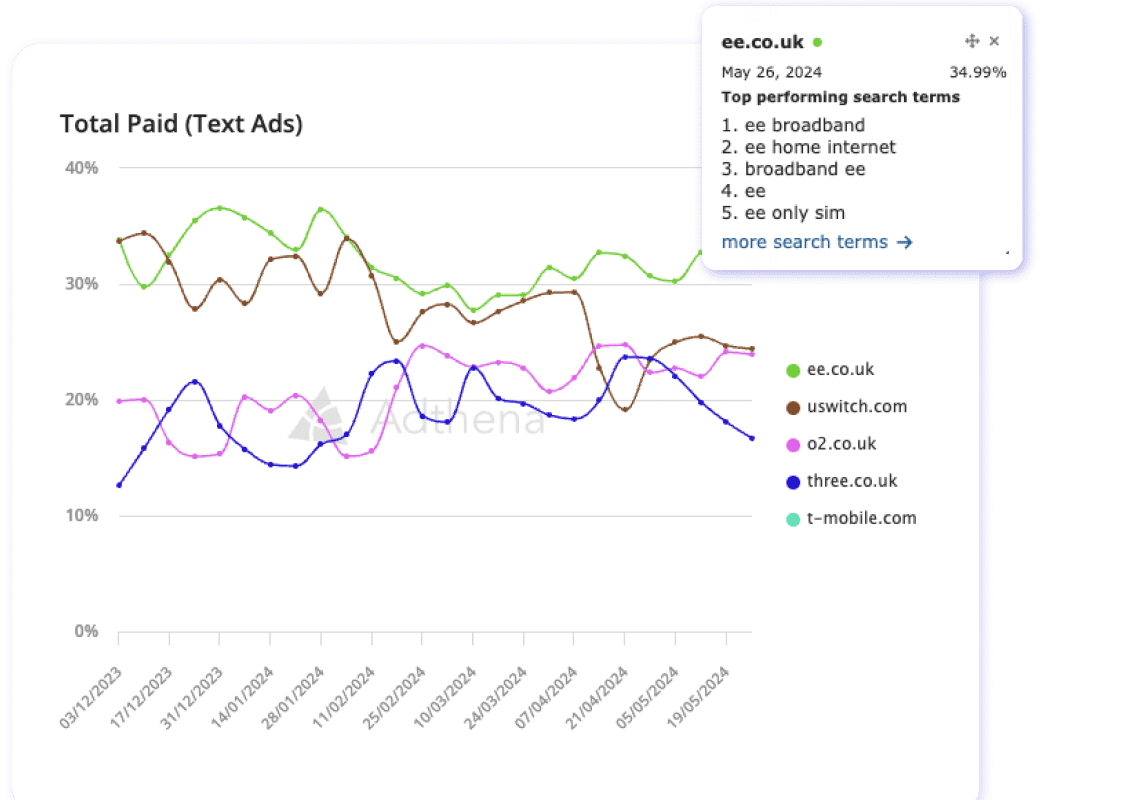This screenshot has width=1145, height=800.
Task: Click the green data point peak near 28/01/2024
Action: [x=320, y=208]
